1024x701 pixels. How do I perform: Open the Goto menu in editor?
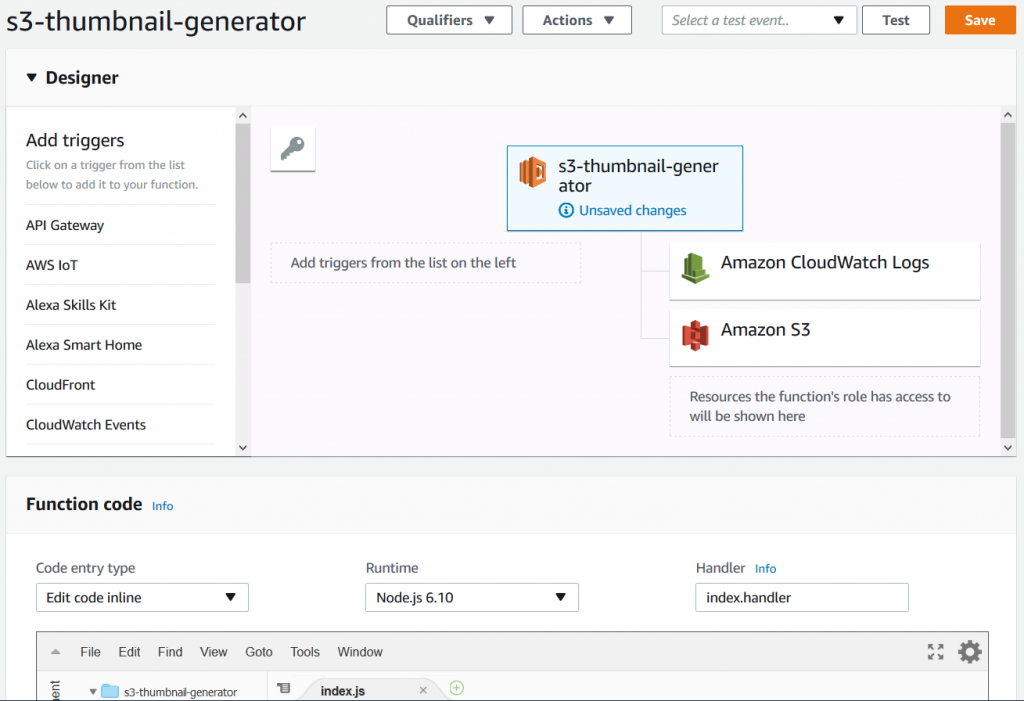coord(259,652)
